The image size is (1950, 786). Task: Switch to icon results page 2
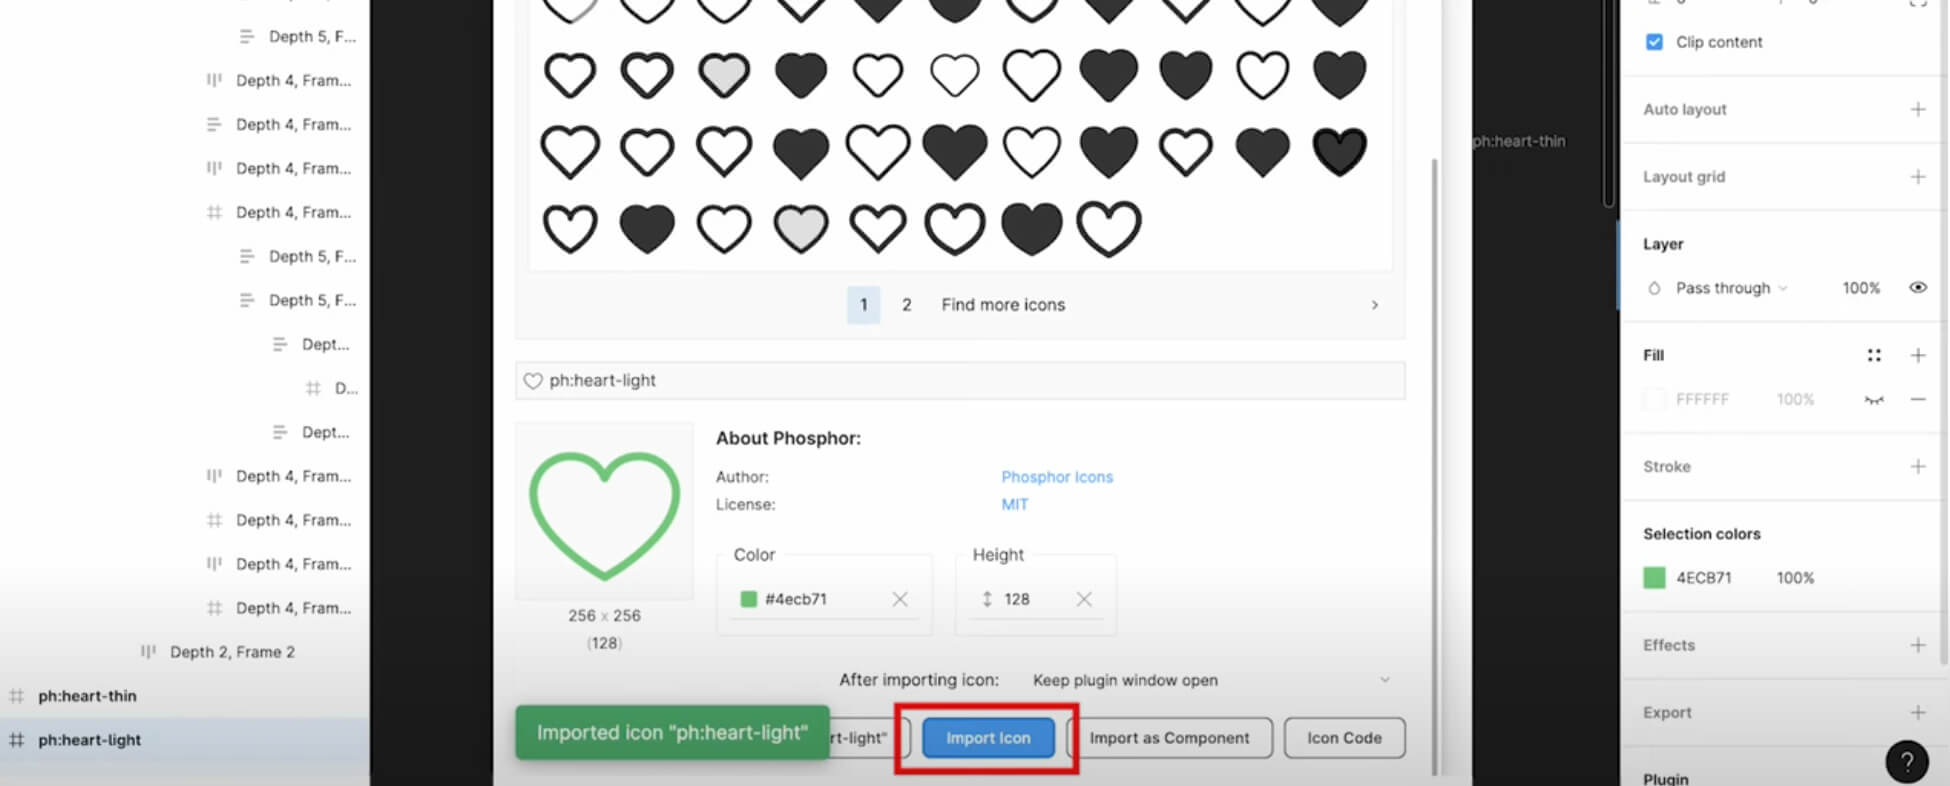906,305
